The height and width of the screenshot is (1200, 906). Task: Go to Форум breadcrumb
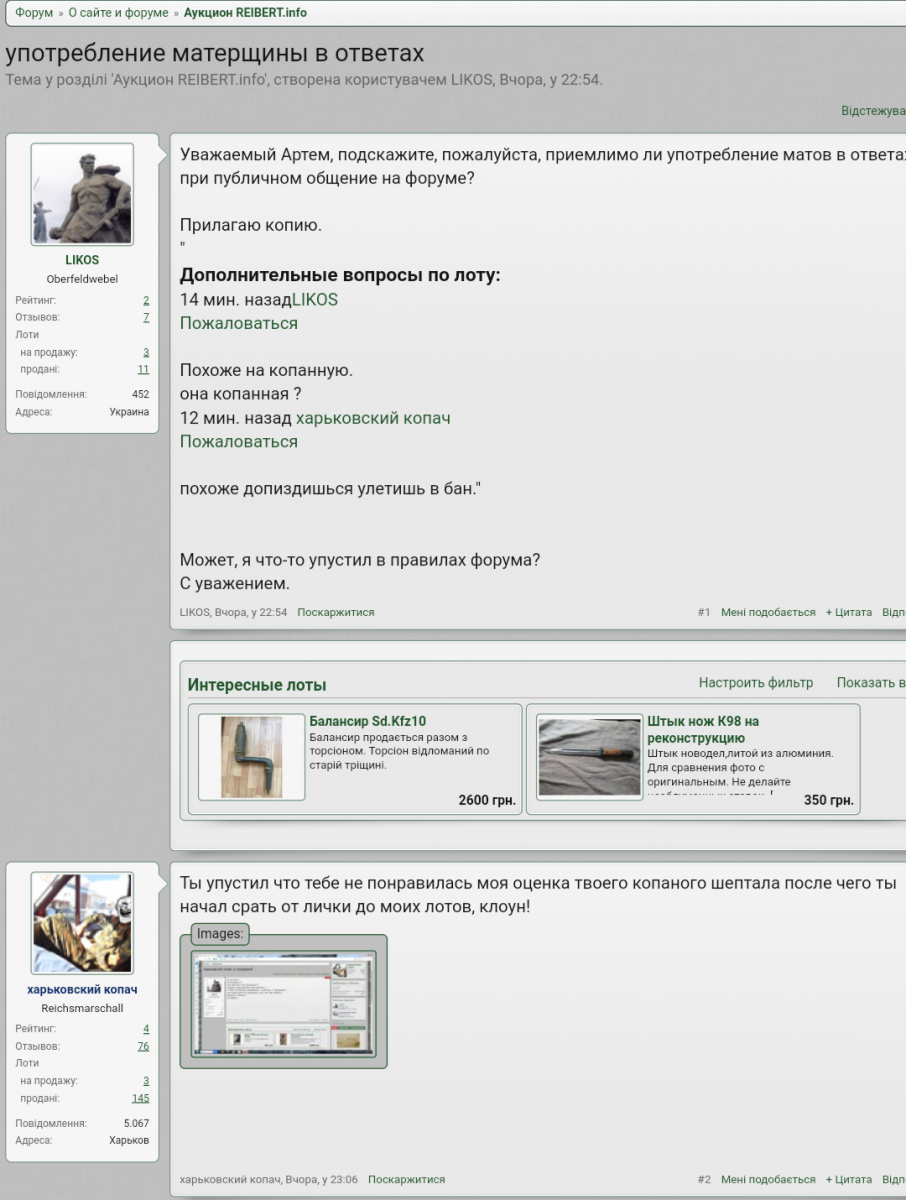point(34,13)
